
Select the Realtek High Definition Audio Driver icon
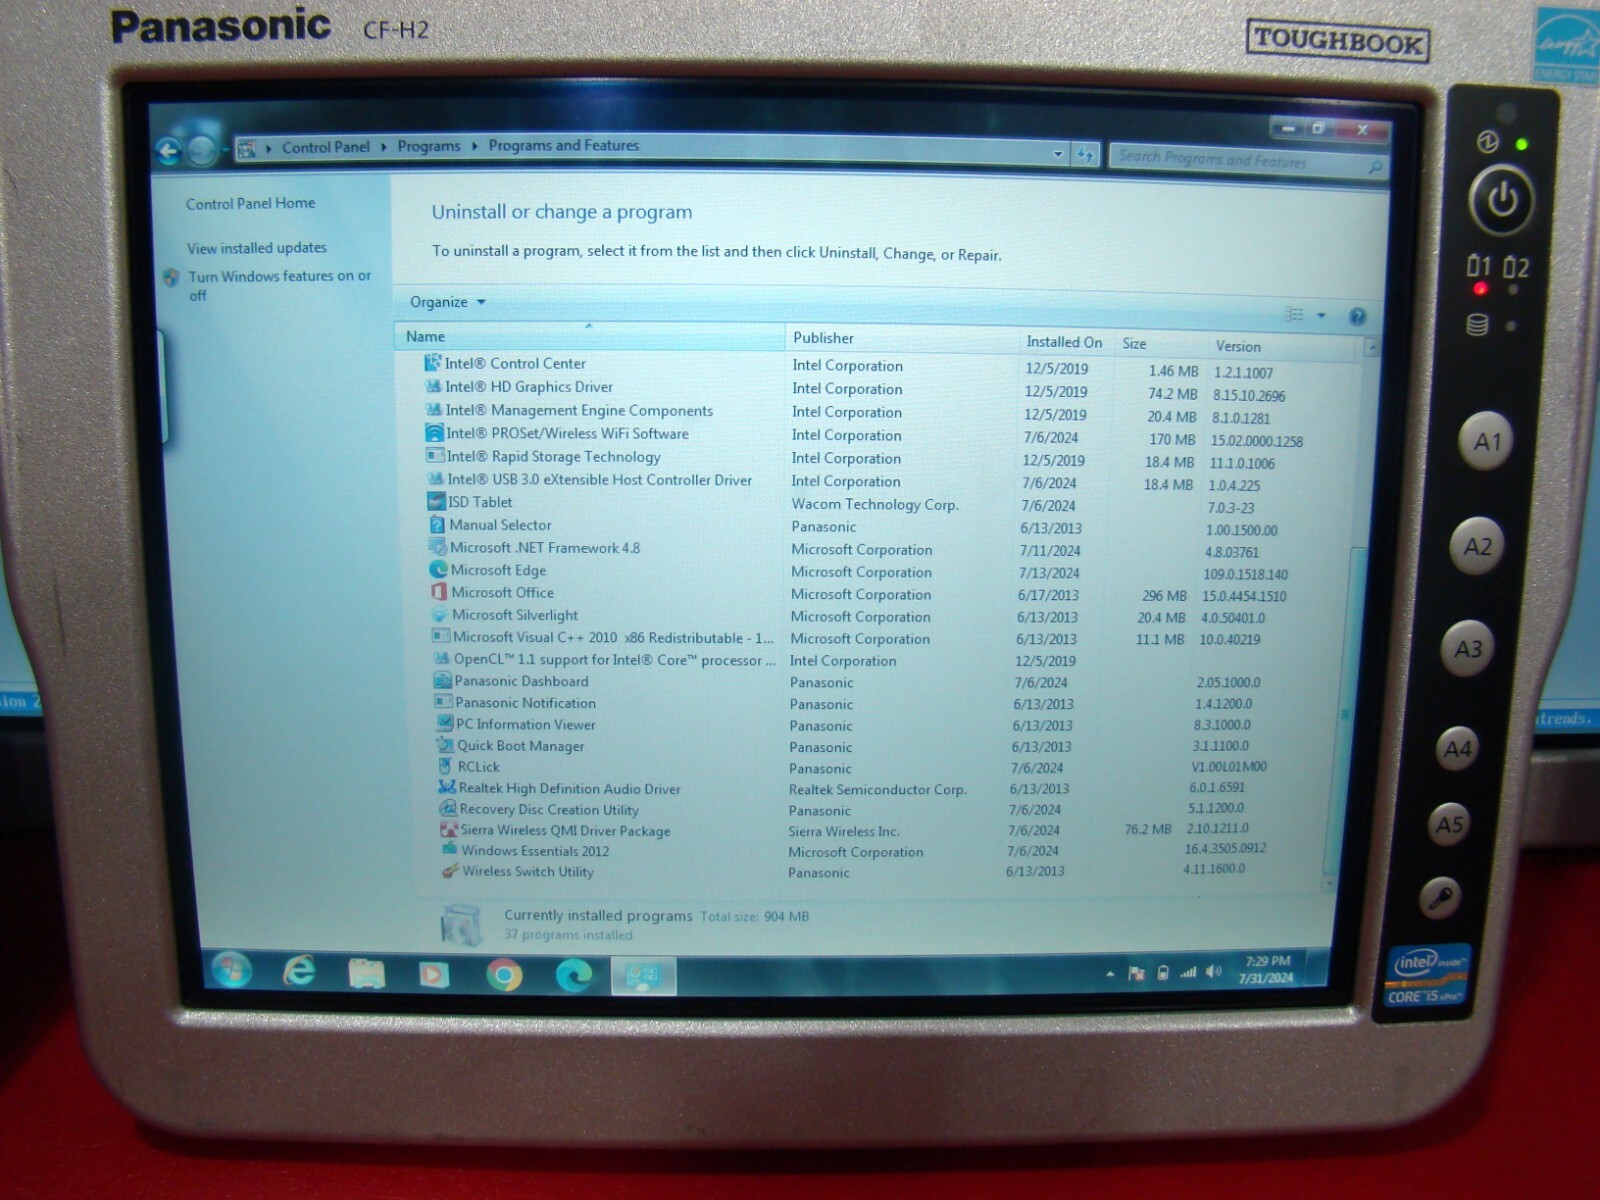(x=447, y=787)
